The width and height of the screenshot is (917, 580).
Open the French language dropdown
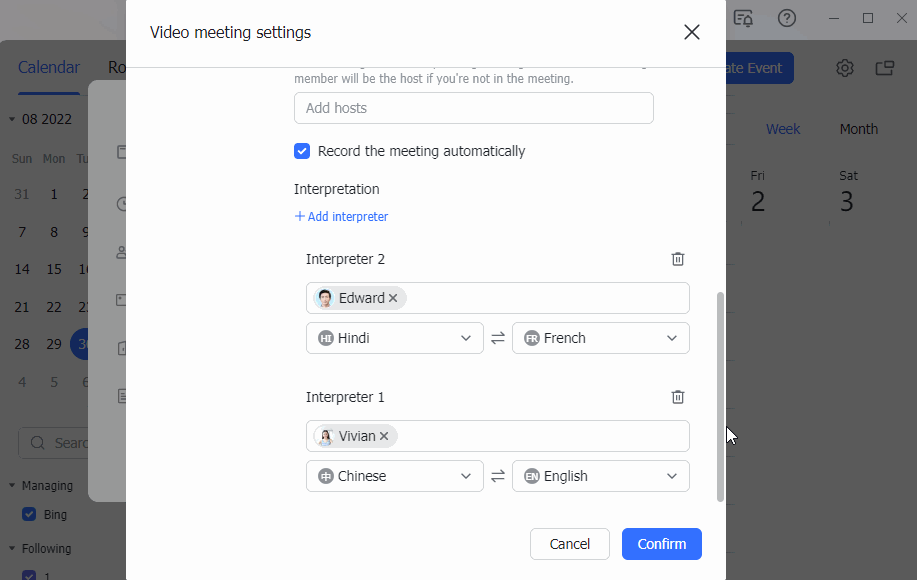coord(600,338)
